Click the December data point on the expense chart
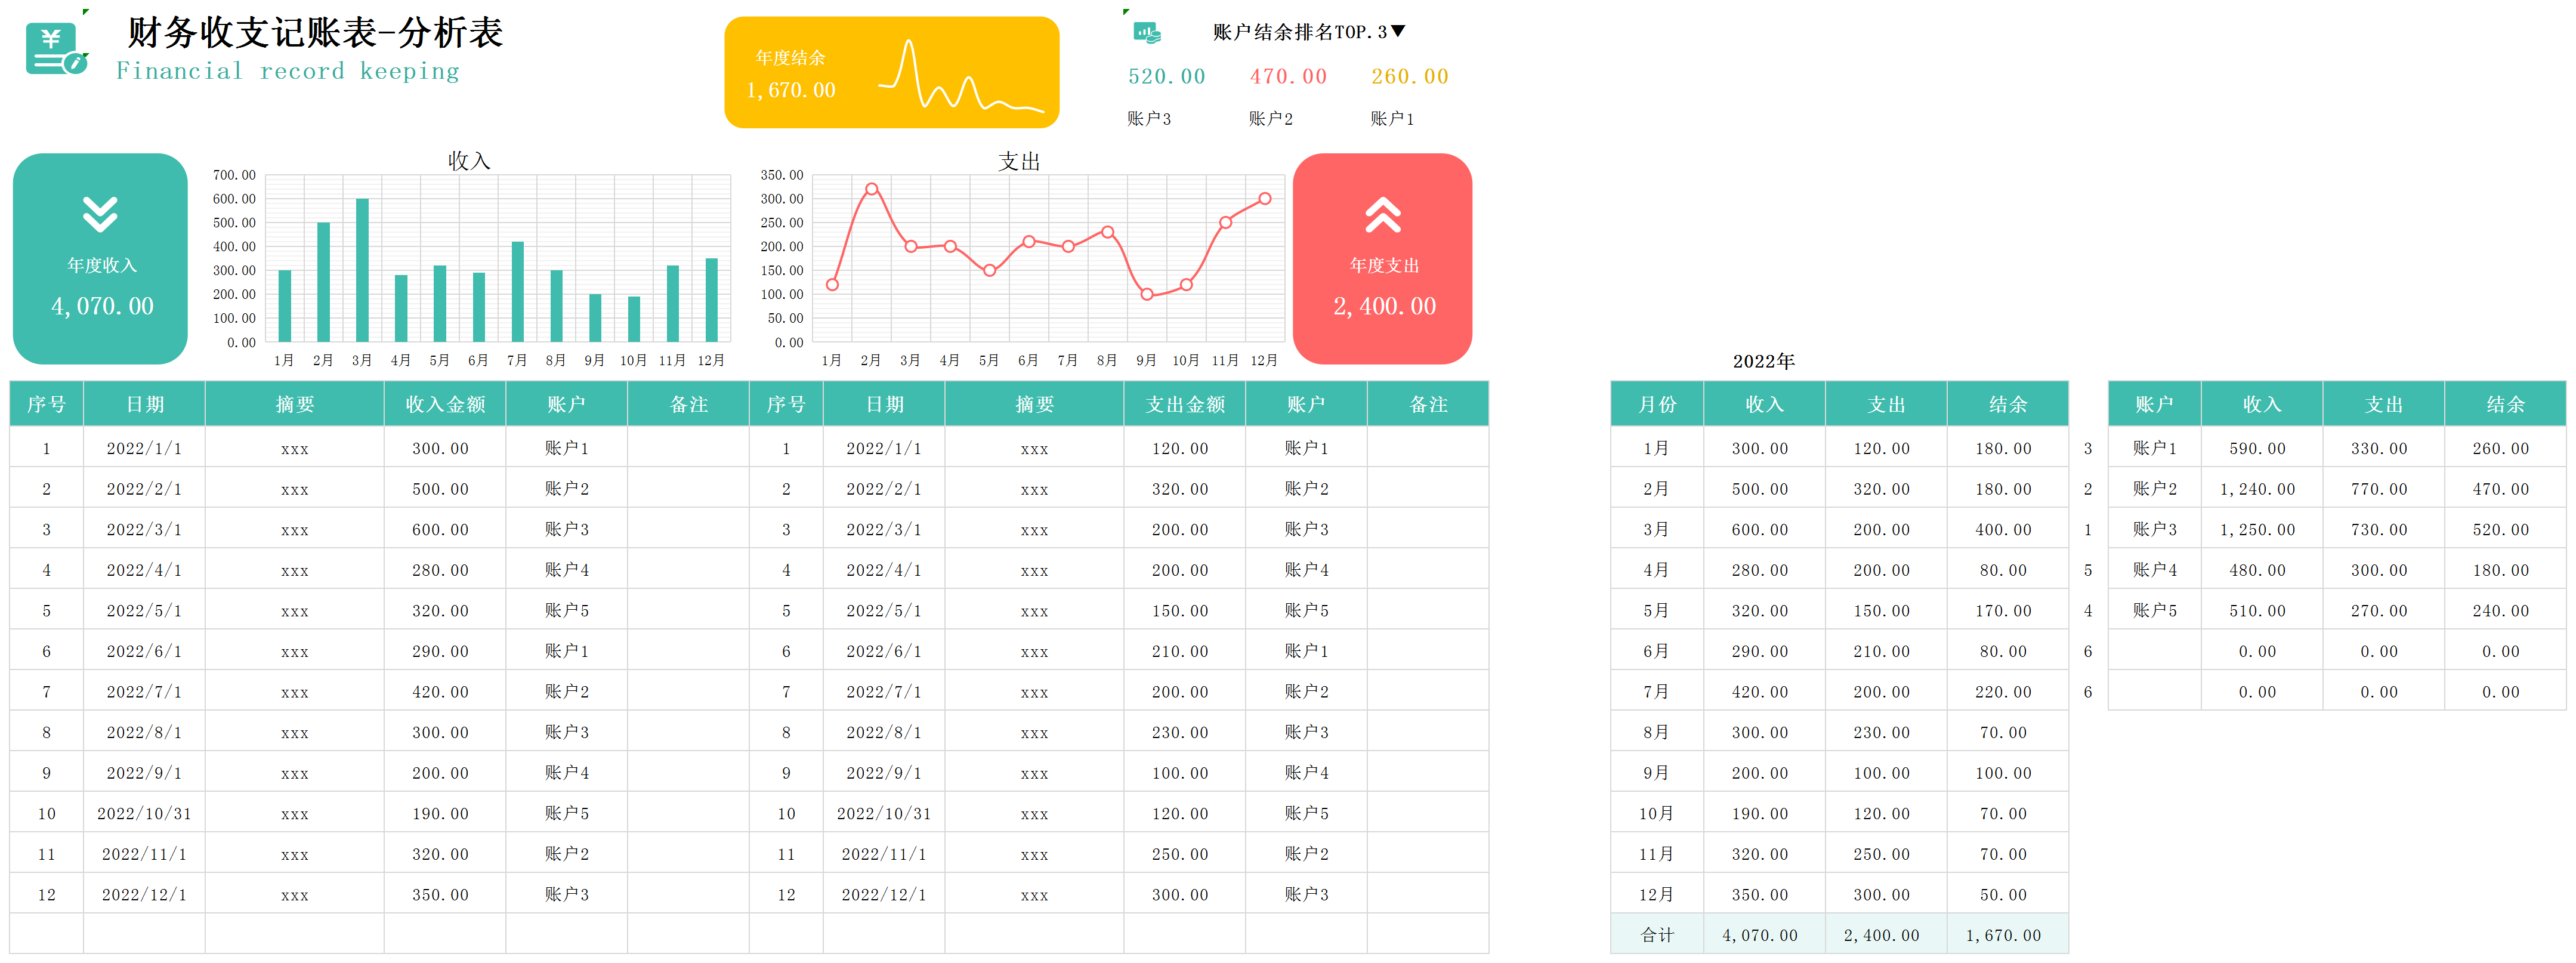 tap(1264, 199)
